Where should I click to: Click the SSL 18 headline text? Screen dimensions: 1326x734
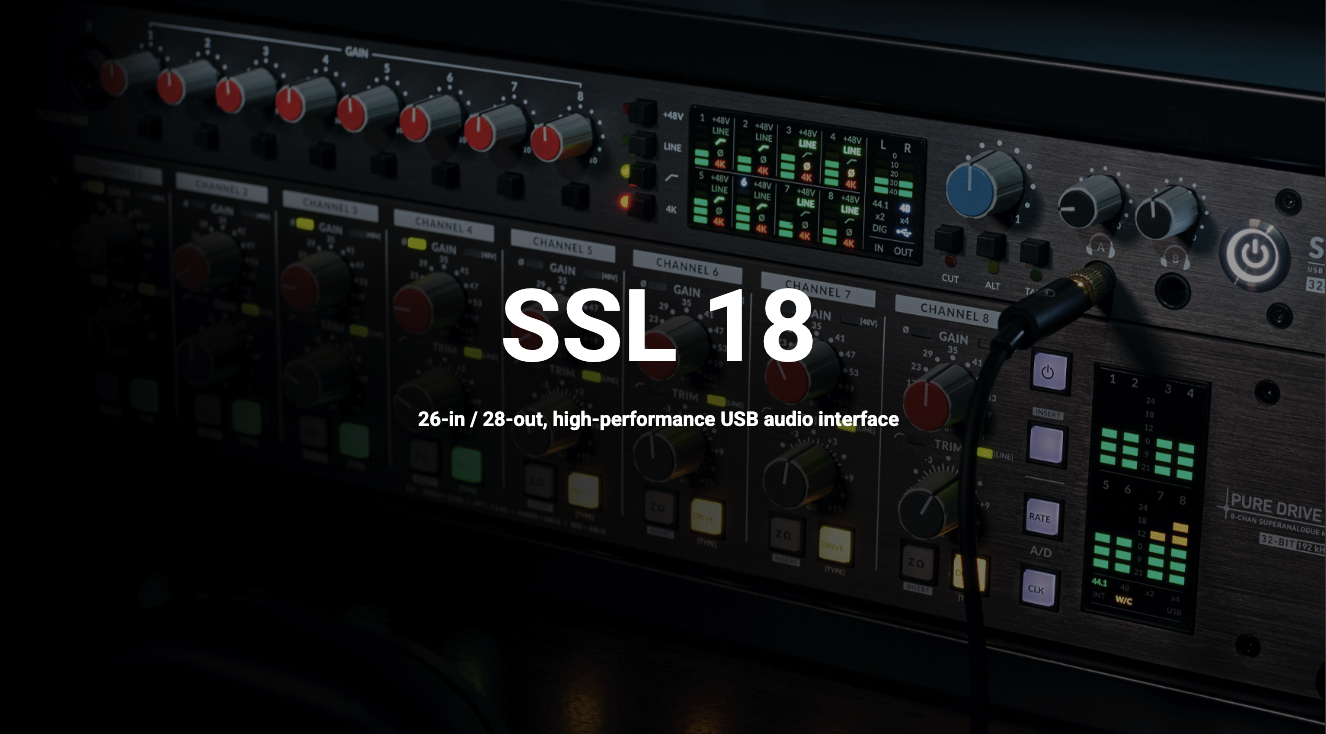tap(657, 327)
